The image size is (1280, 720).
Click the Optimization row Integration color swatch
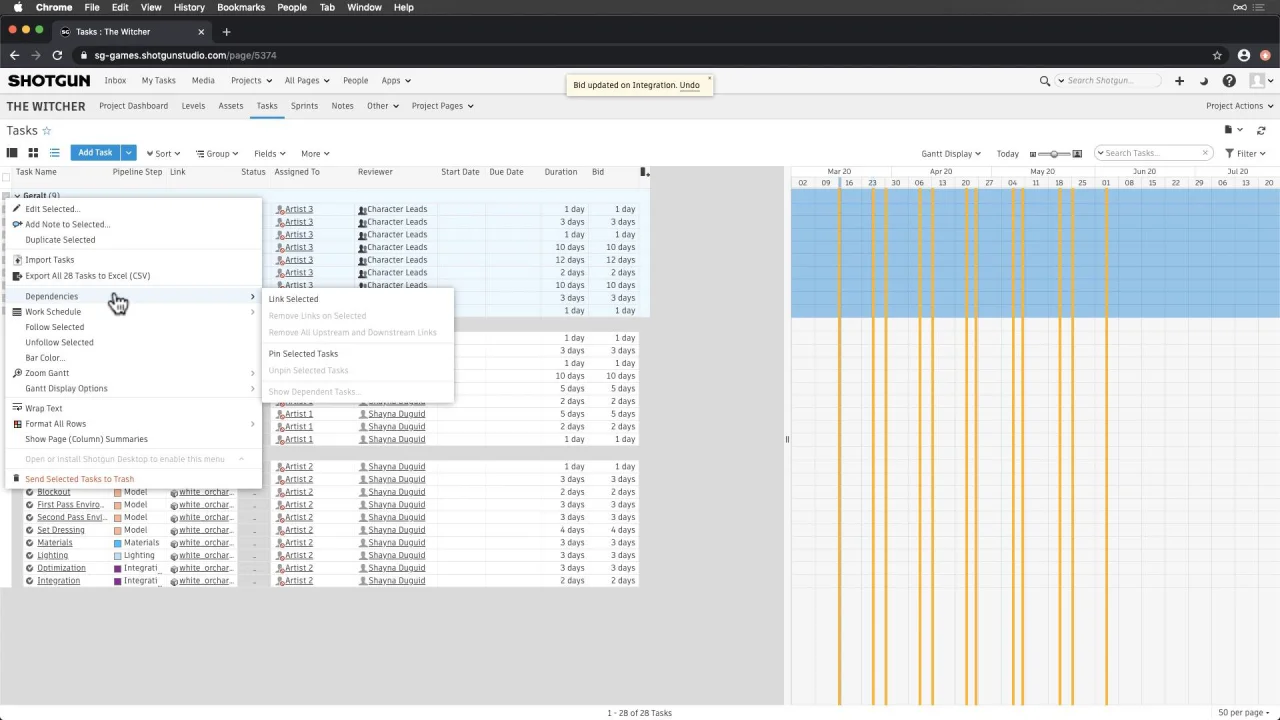coord(118,568)
